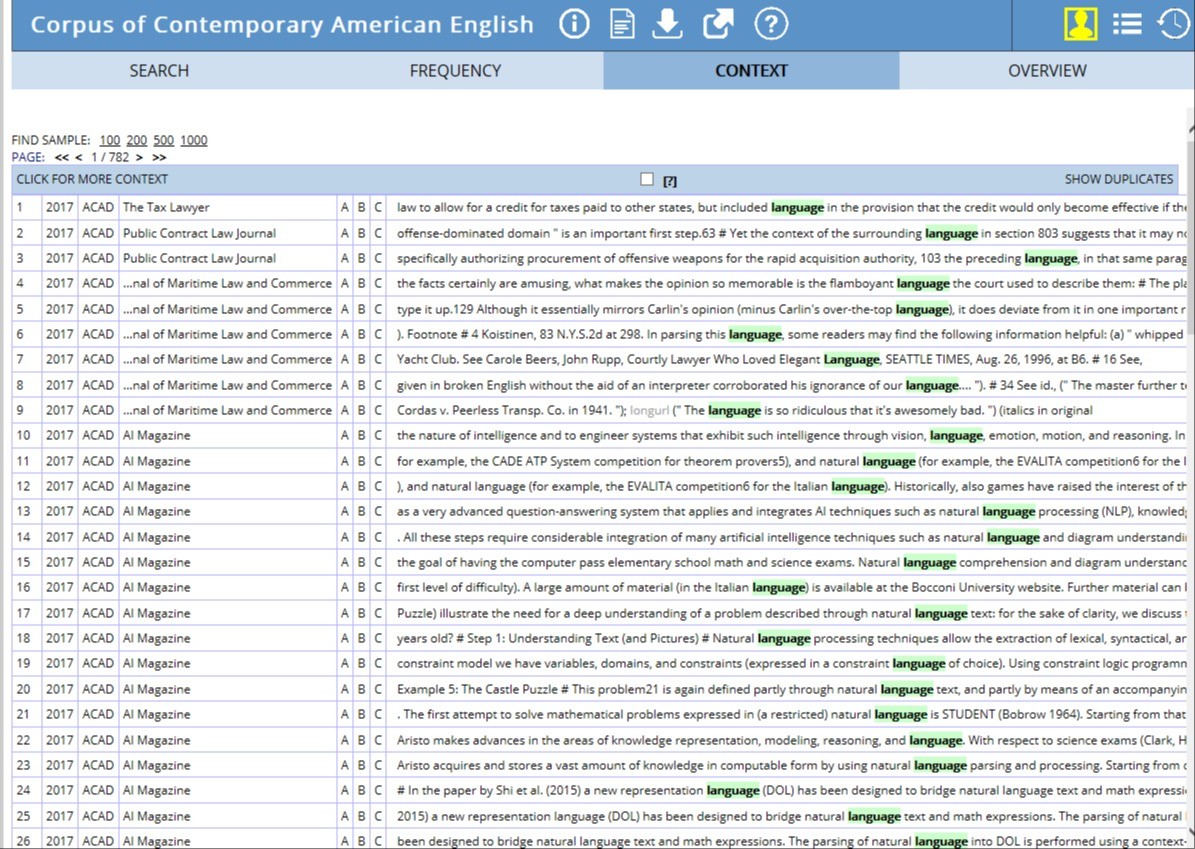Toggle the checkbox in the context header

coord(647,179)
